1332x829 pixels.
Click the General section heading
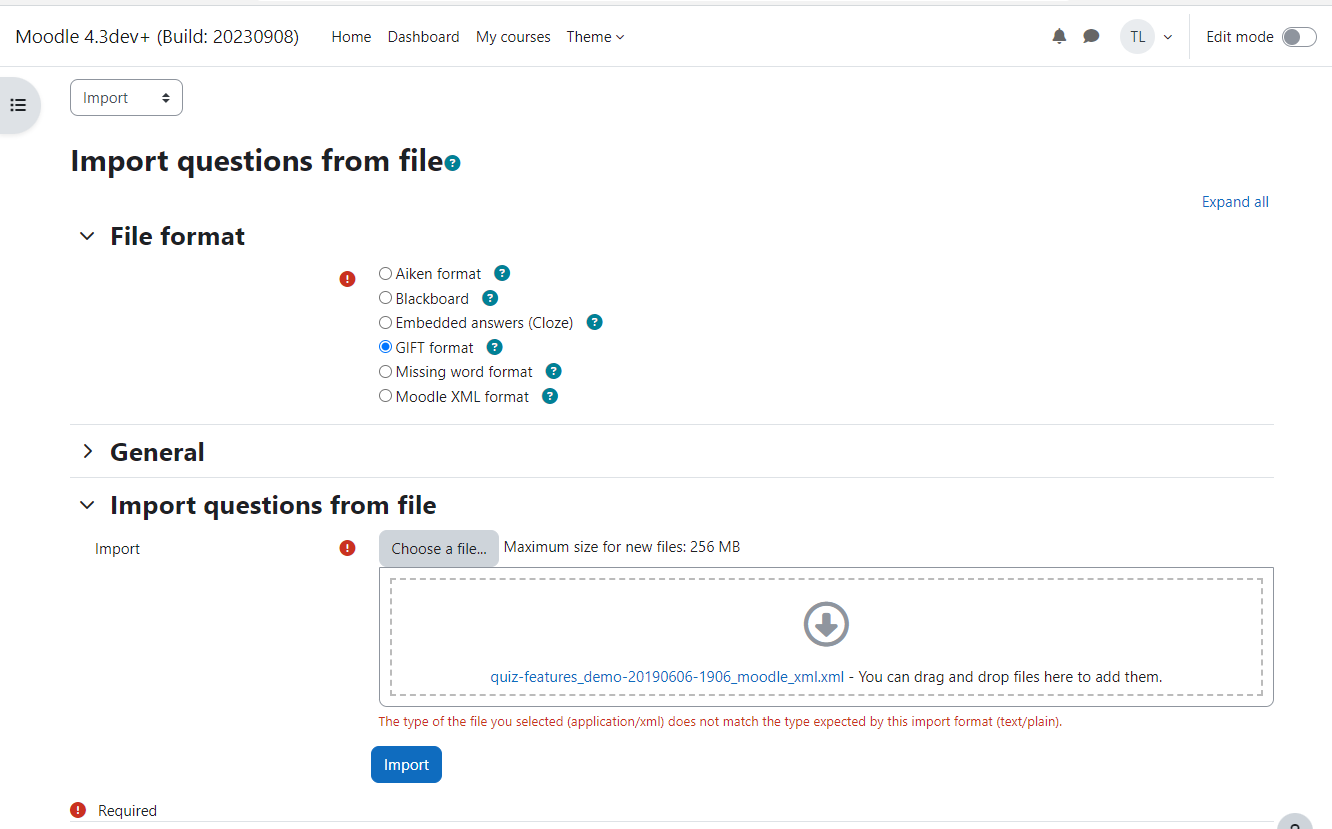tap(157, 452)
